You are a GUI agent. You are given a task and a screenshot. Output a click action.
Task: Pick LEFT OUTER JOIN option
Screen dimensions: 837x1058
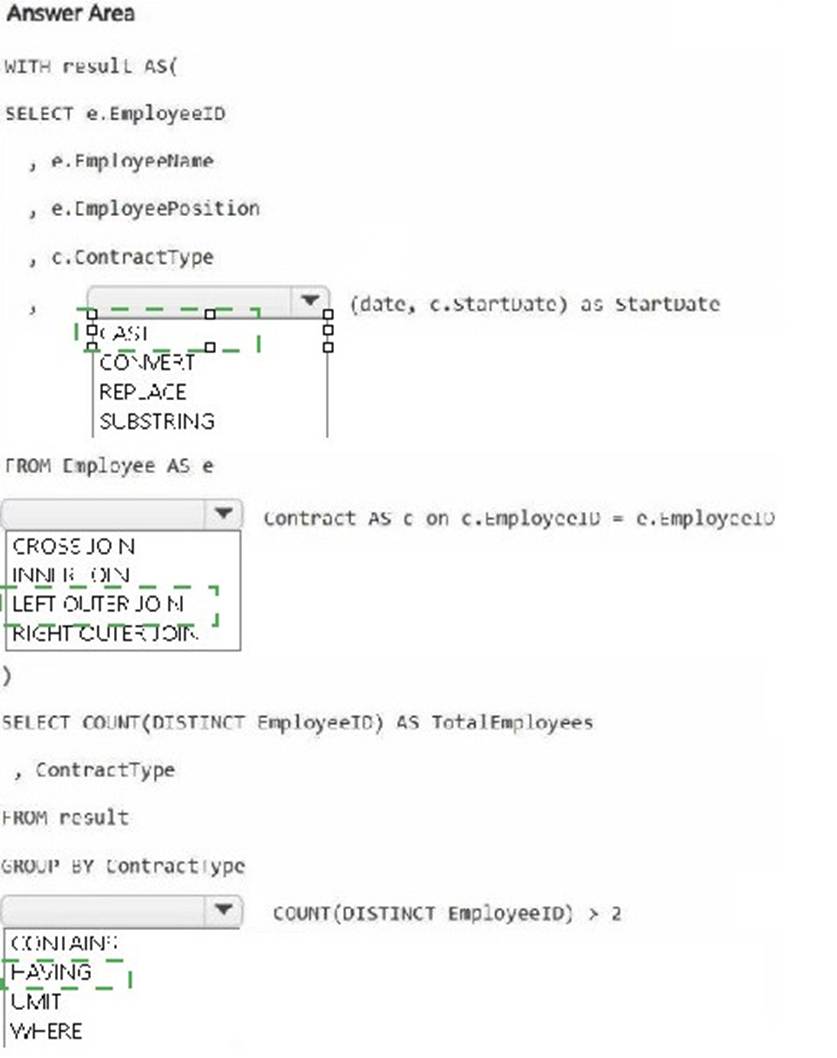click(x=98, y=603)
